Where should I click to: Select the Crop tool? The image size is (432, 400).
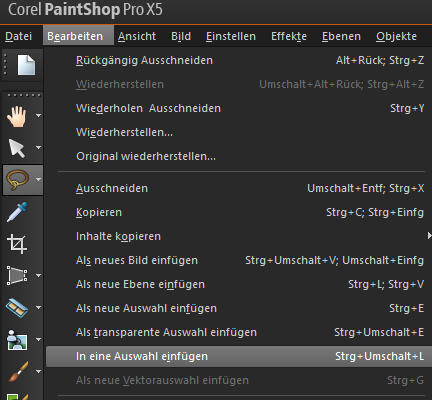click(17, 244)
